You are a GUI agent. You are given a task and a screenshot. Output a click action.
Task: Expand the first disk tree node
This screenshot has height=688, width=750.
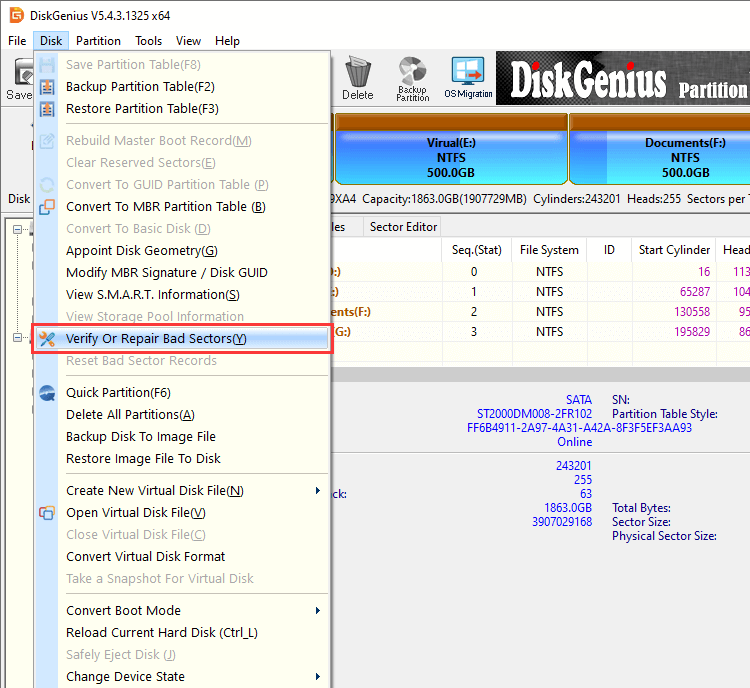click(x=17, y=230)
